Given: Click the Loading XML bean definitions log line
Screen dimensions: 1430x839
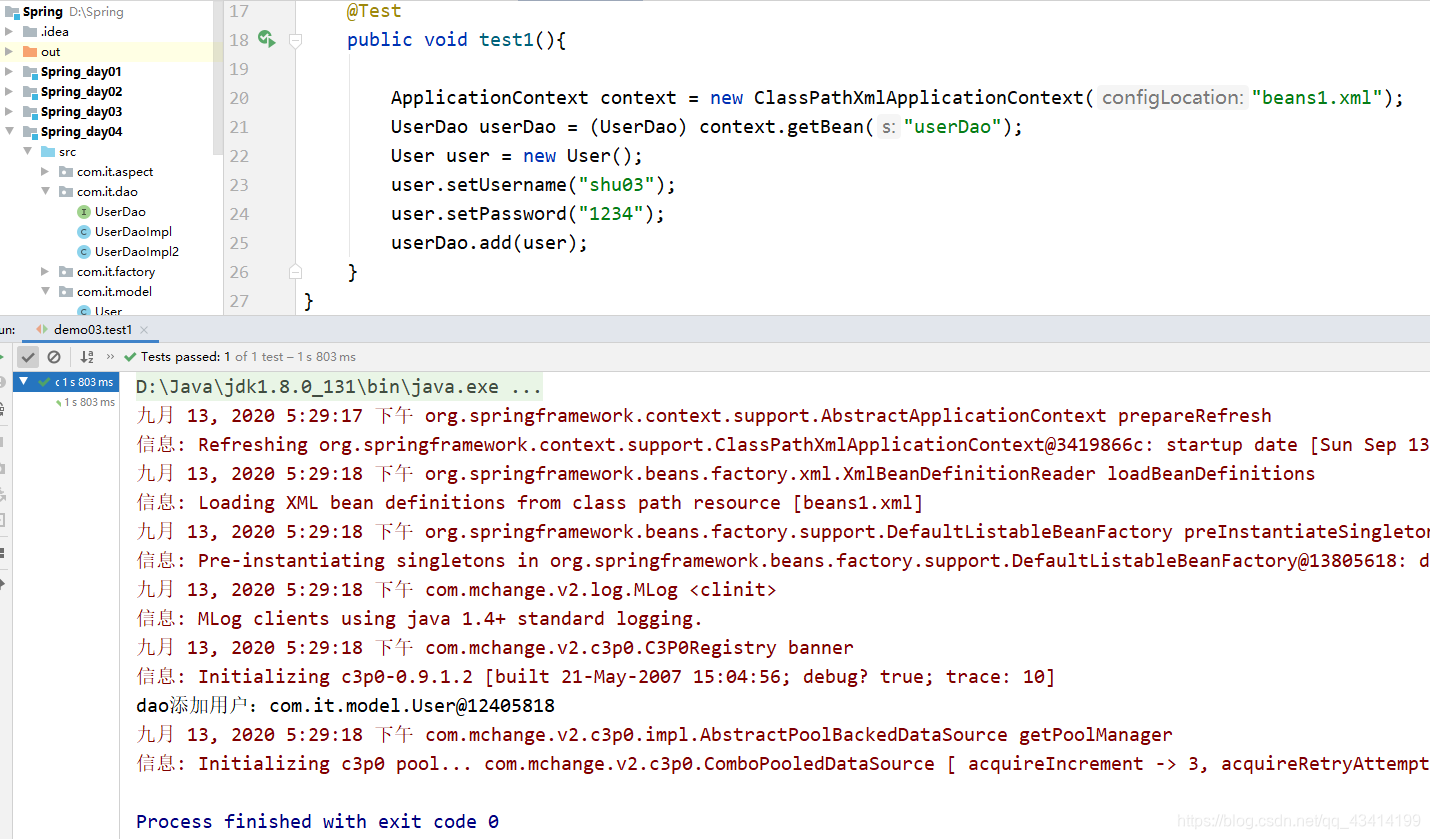Looking at the screenshot, I should (x=530, y=502).
